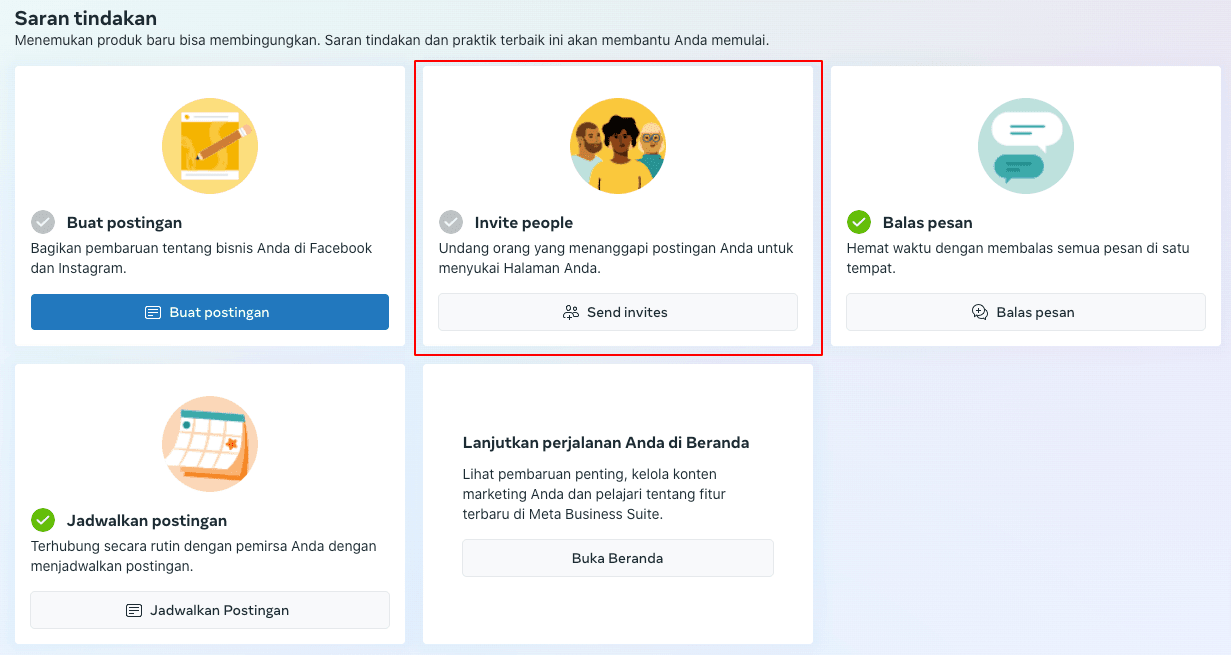Click the pencil illustration in Buat postingan card
1231x655 pixels.
(x=210, y=146)
